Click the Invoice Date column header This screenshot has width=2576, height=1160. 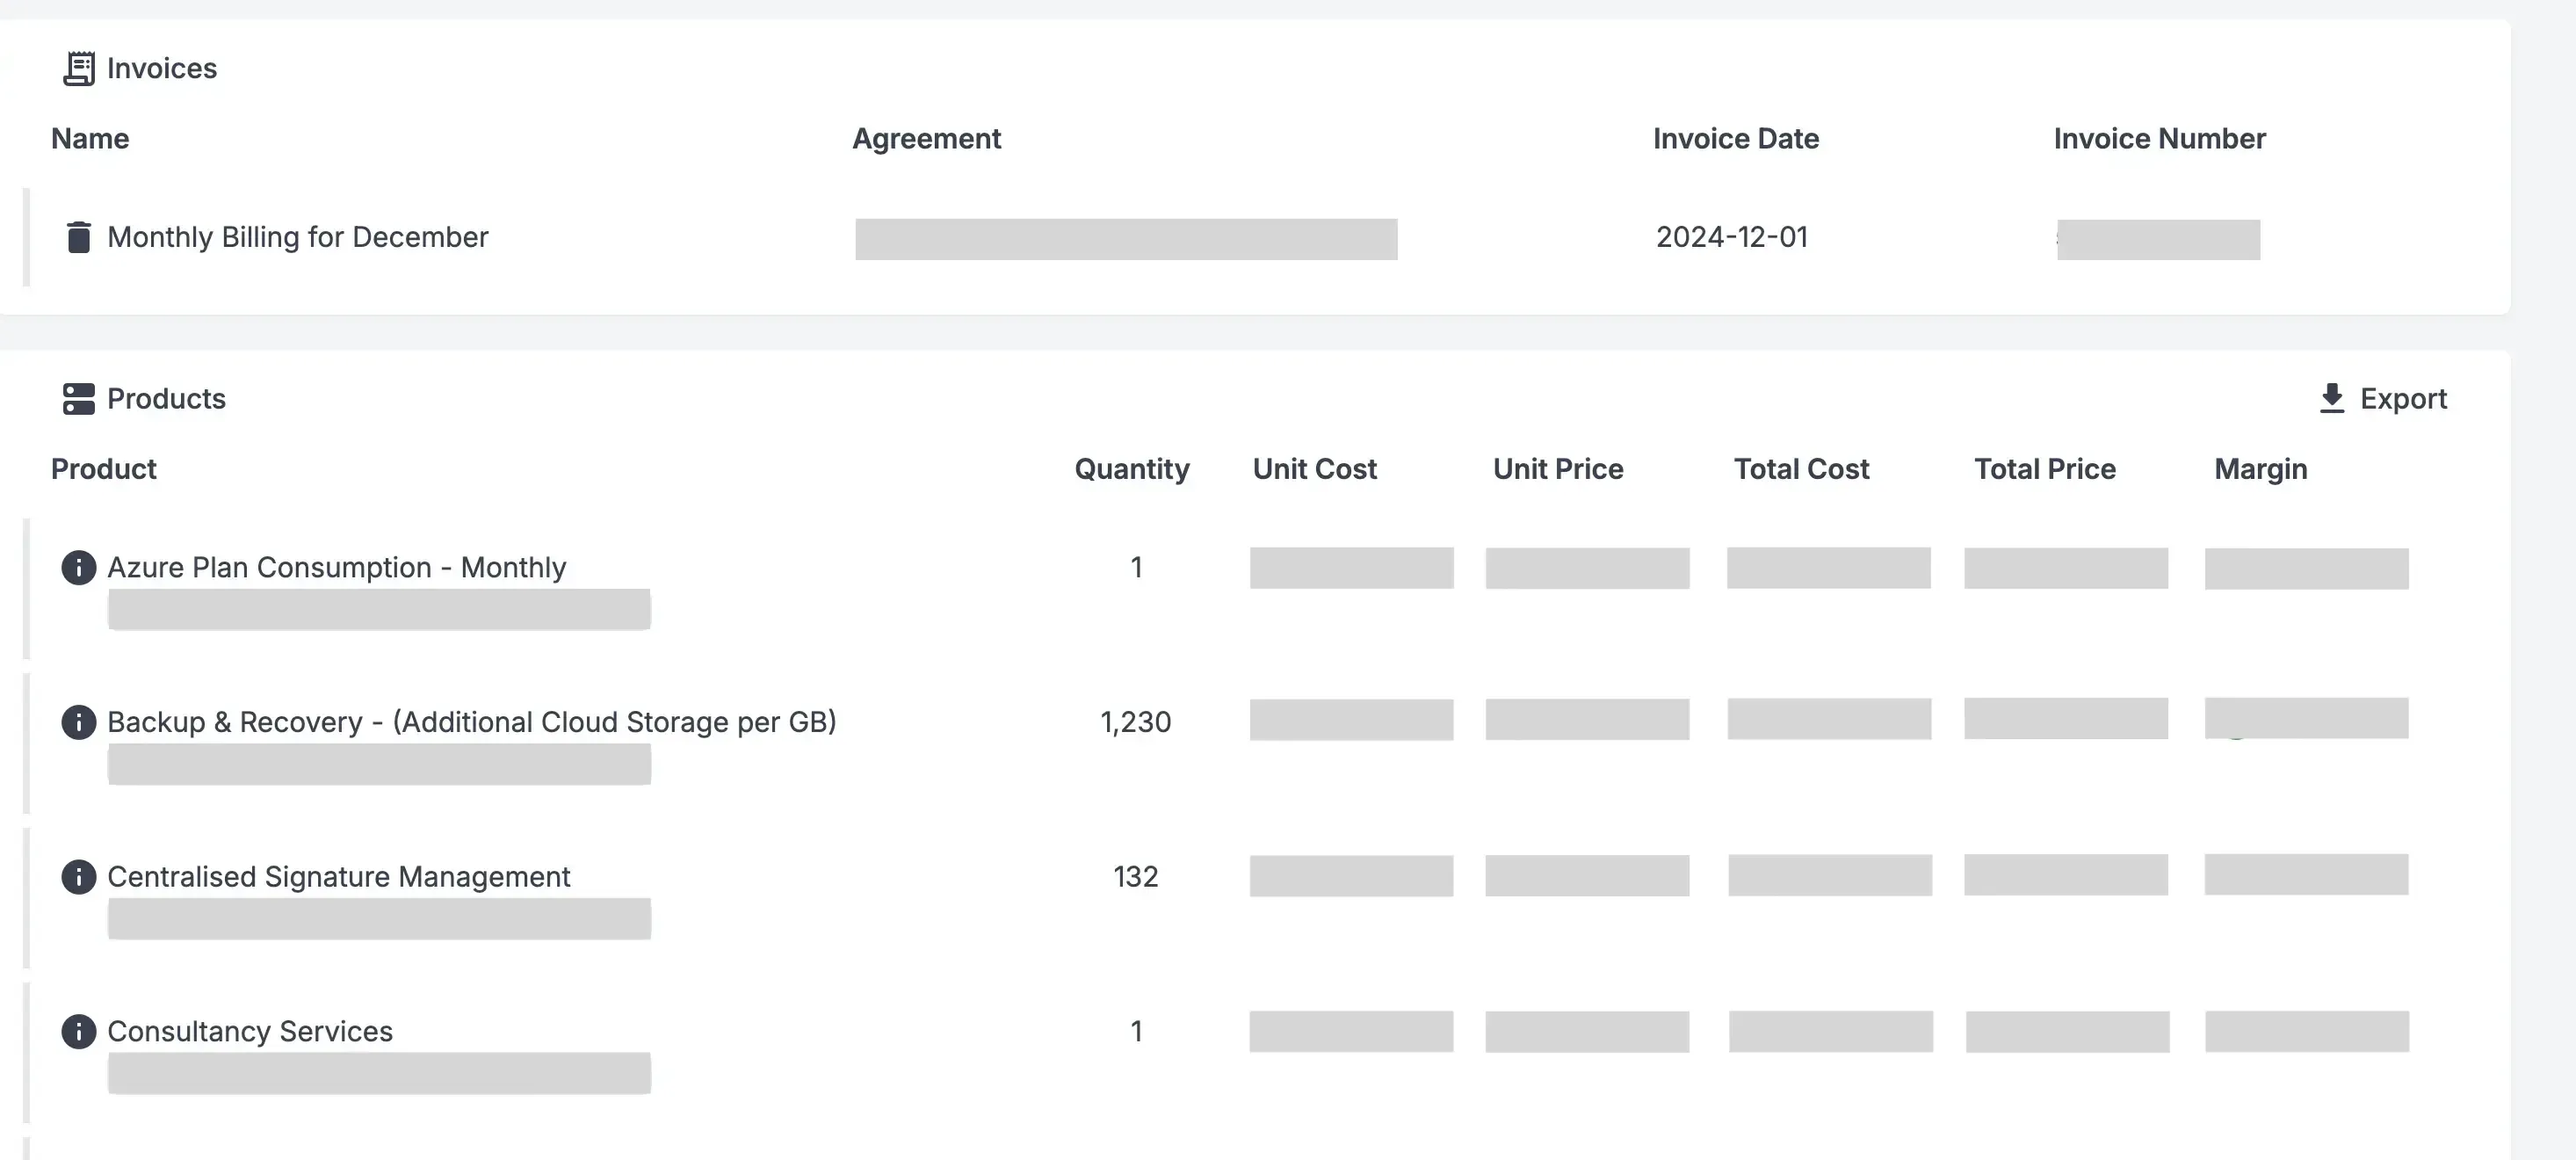coord(1735,138)
